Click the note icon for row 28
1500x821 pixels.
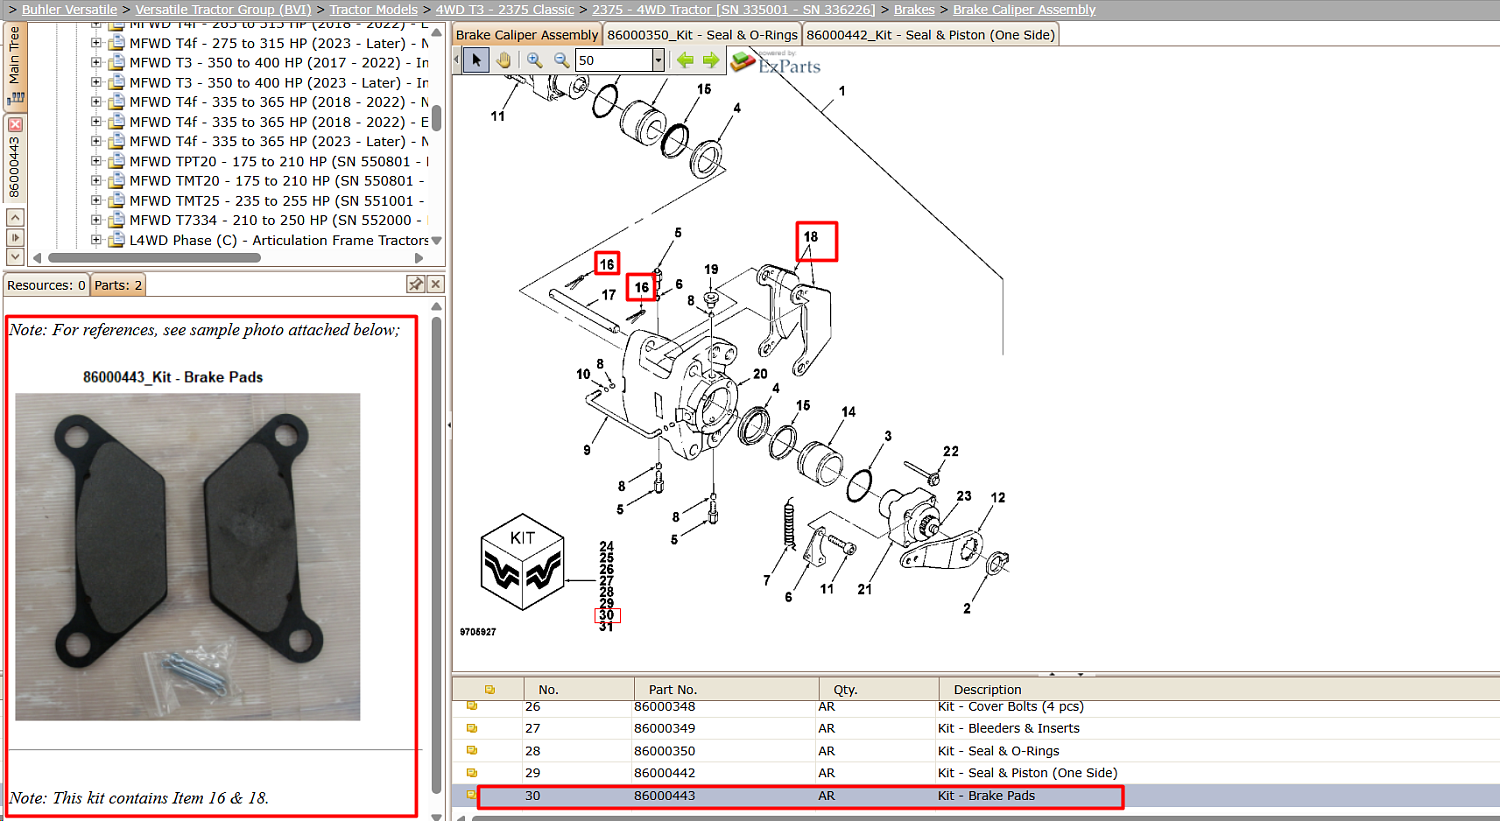[x=472, y=750]
